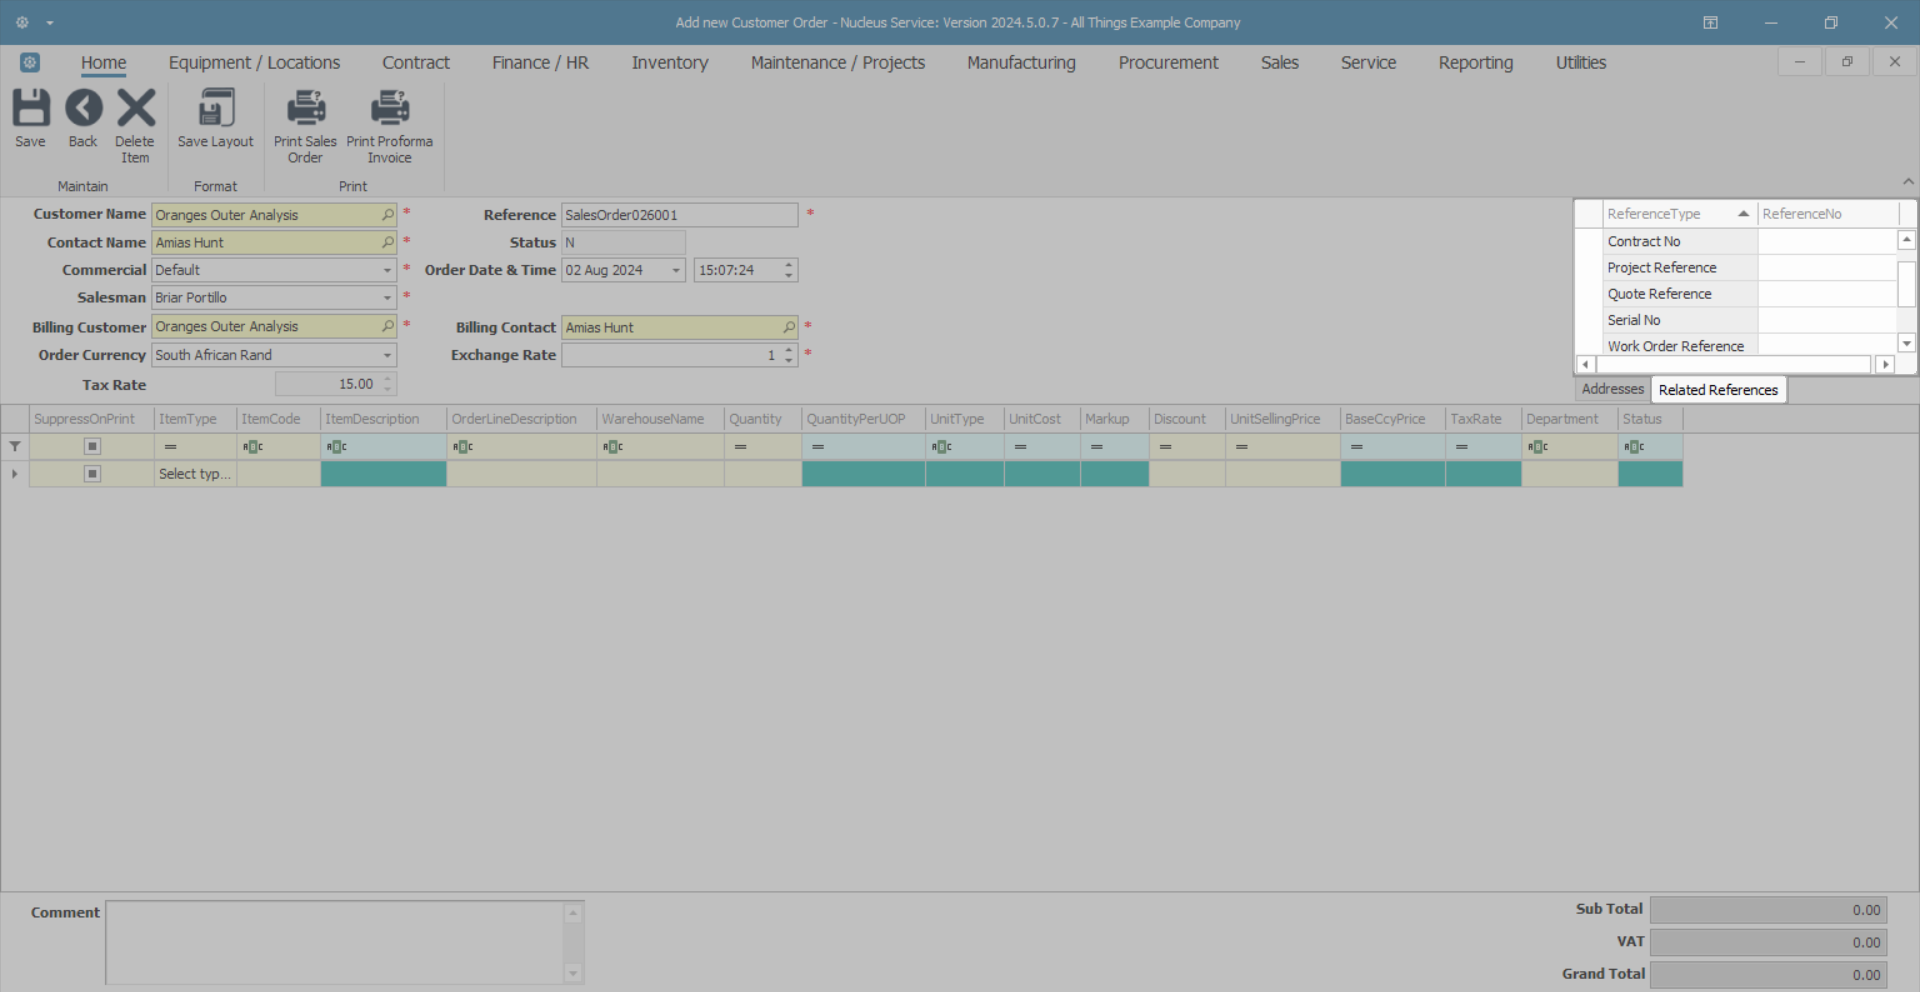Adjust the order time spinner
The width and height of the screenshot is (1920, 992).
789,270
